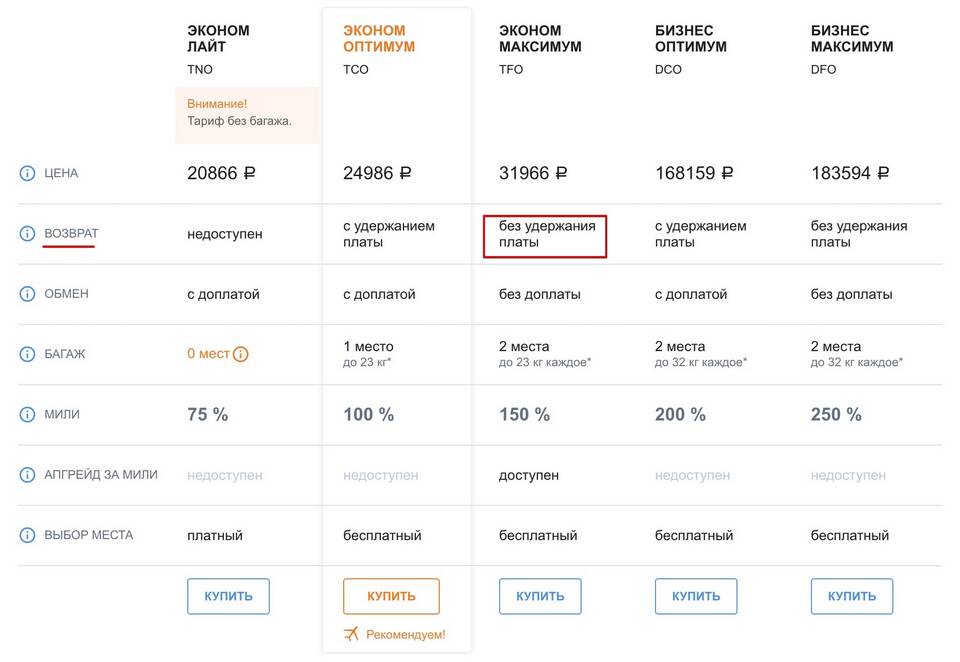Purchase the Бизнес Максимум tariff
960x662 pixels.
[x=852, y=596]
